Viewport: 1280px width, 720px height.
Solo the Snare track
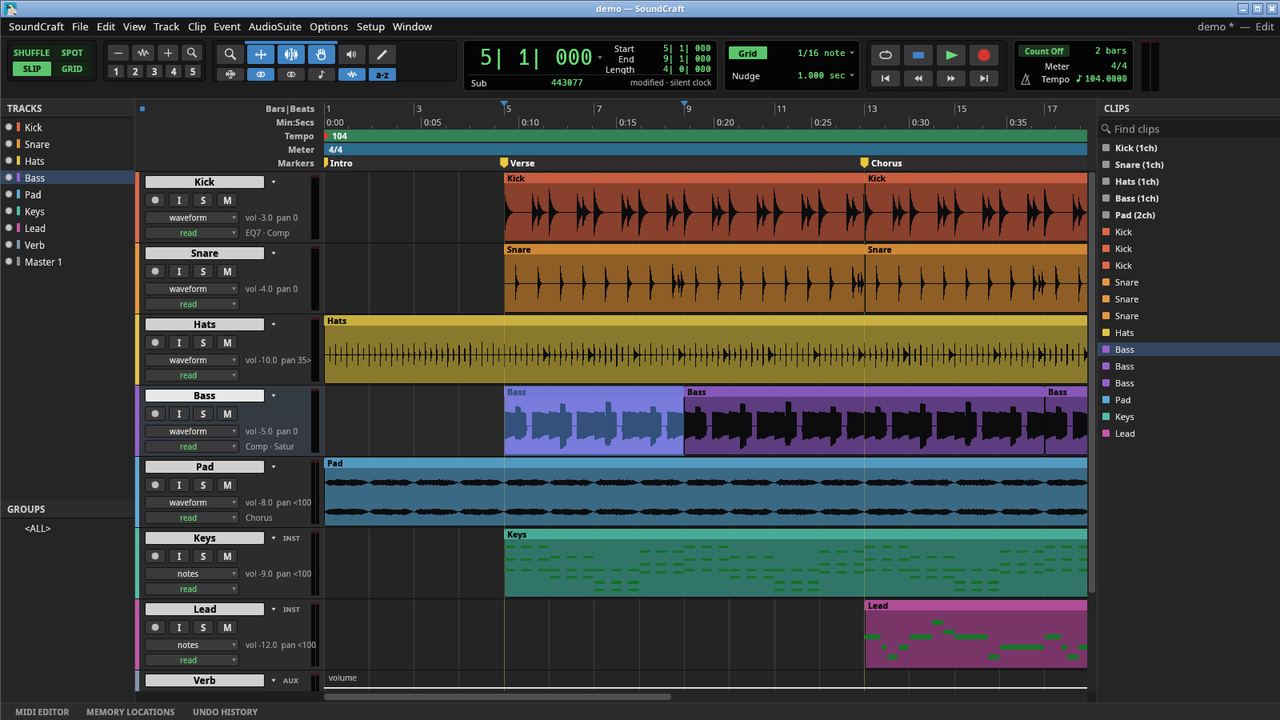click(203, 271)
